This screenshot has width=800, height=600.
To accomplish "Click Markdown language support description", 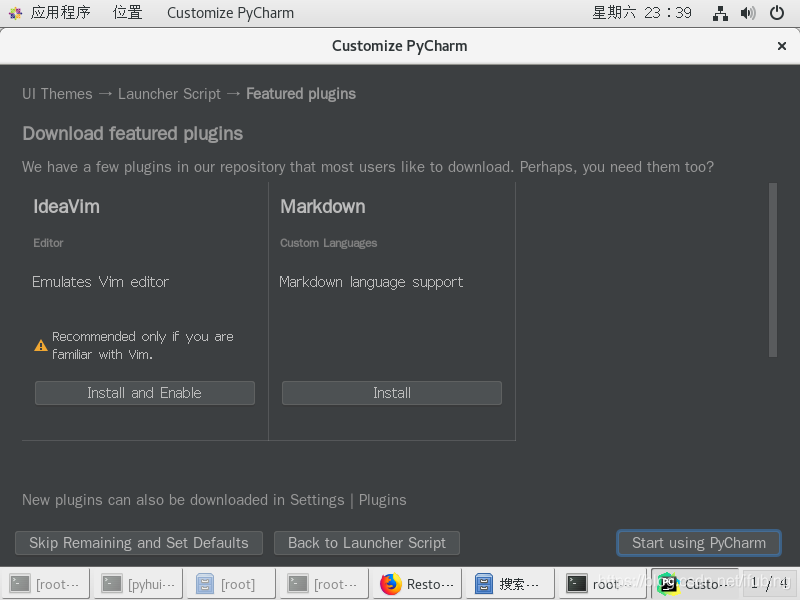I will [x=371, y=282].
